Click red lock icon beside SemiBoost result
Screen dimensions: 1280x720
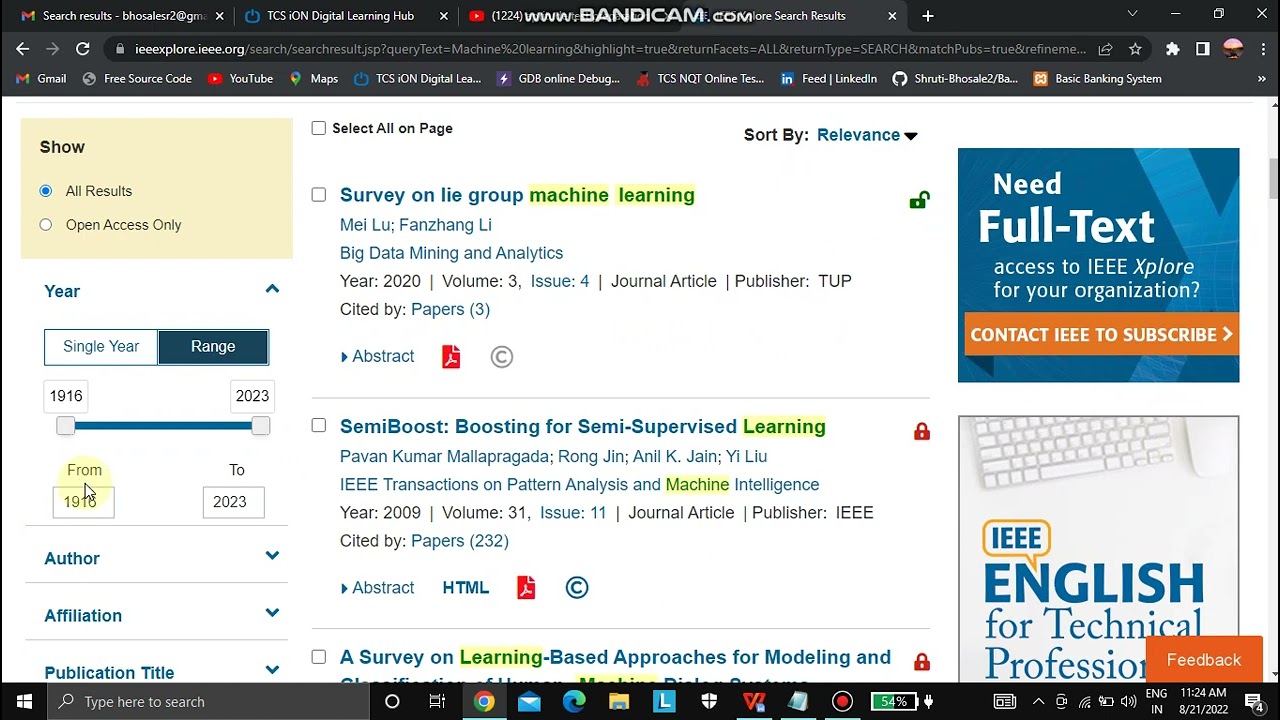coord(921,431)
